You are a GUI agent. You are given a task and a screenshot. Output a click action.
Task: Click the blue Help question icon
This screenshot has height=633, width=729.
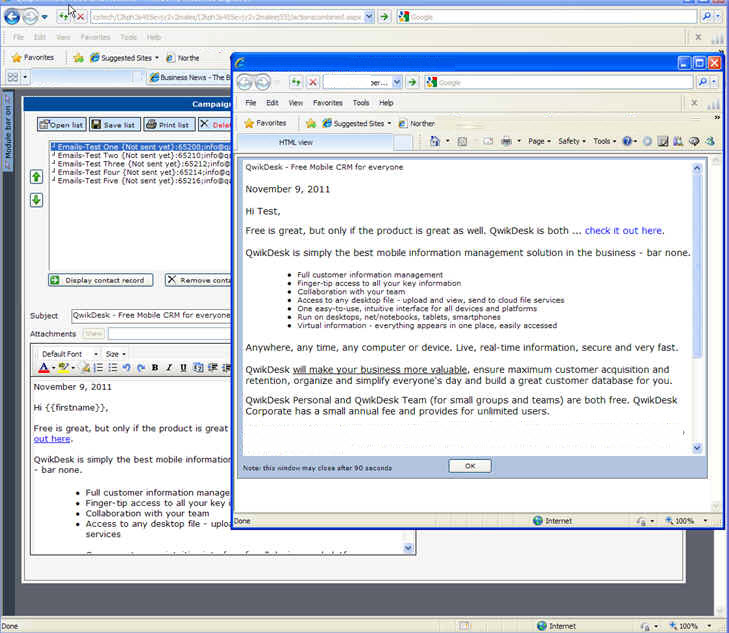627,141
